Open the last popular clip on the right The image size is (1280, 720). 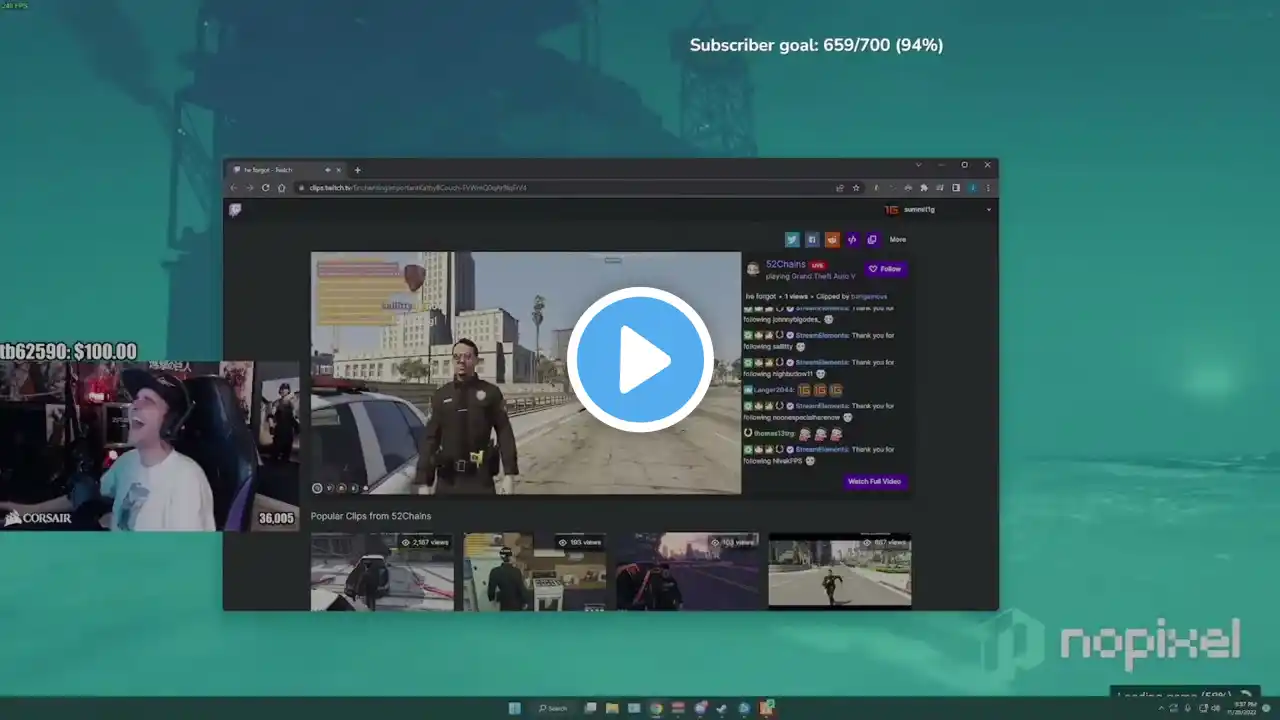(840, 570)
